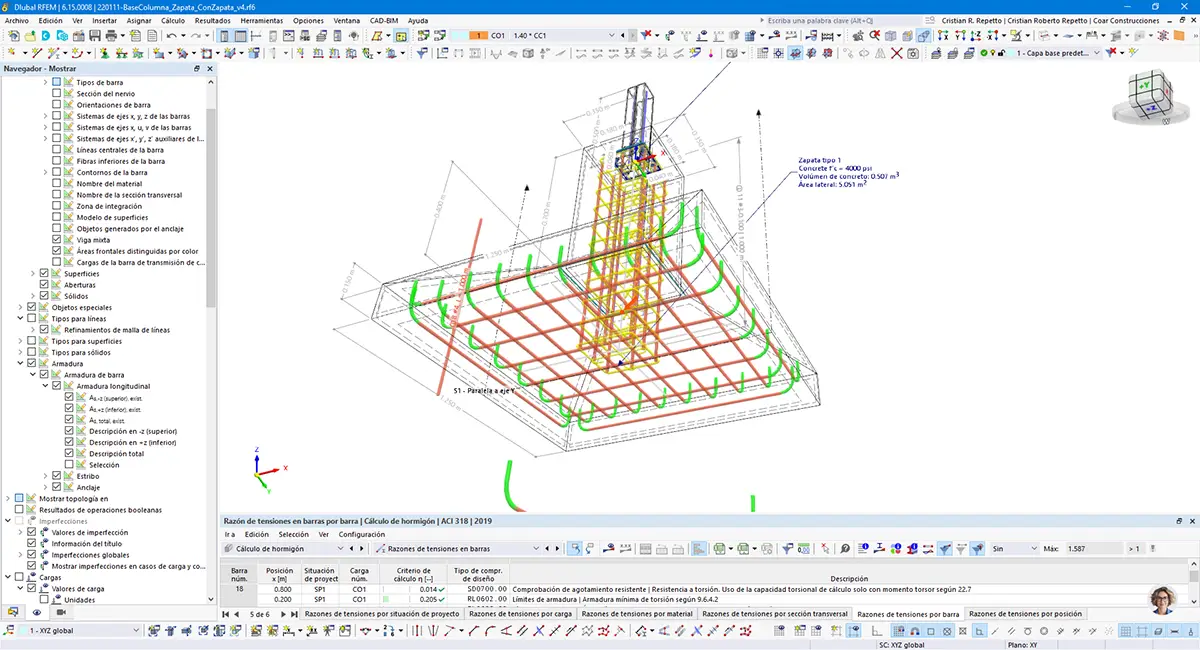The height and width of the screenshot is (650, 1200).
Task: Collapse the Armadura longitudinal node
Action: pos(46,386)
